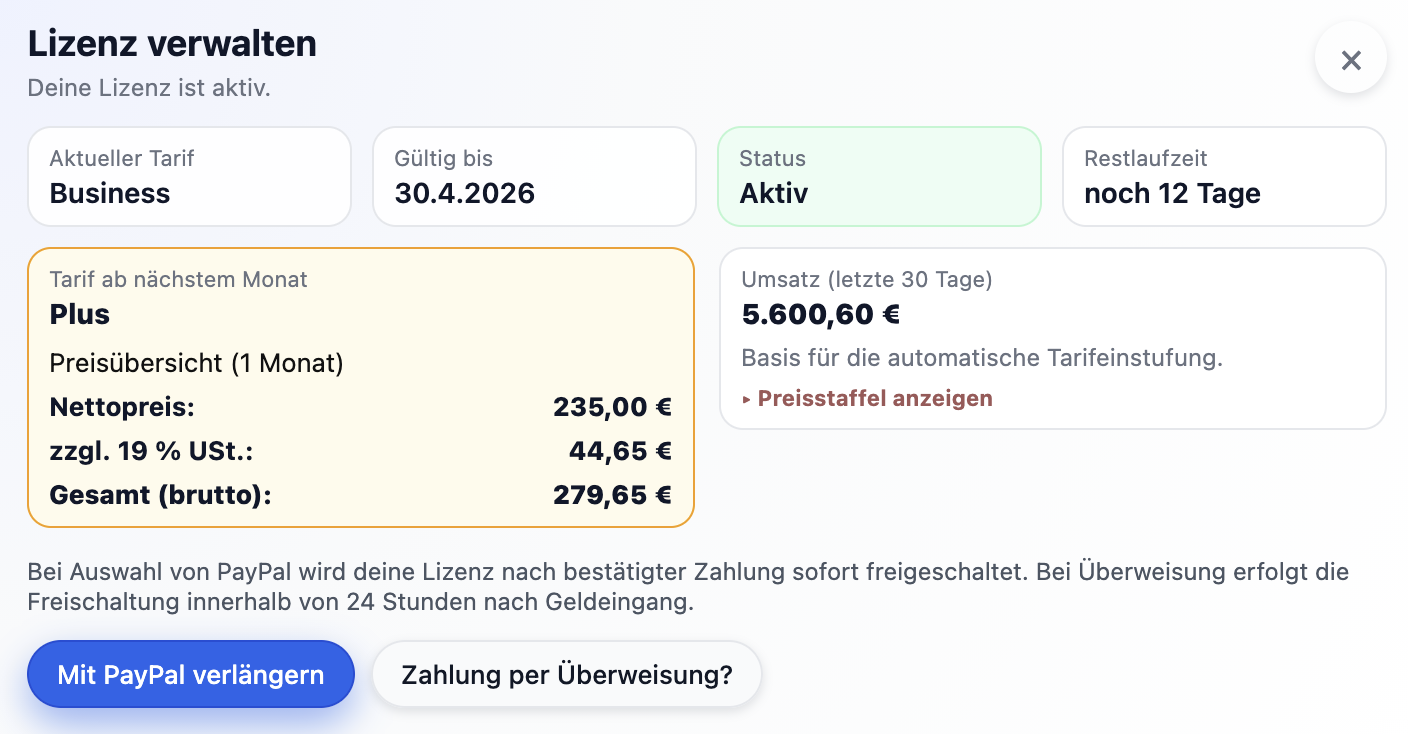Click the arrow beside Preisstaffel anzeigen

click(x=746, y=398)
